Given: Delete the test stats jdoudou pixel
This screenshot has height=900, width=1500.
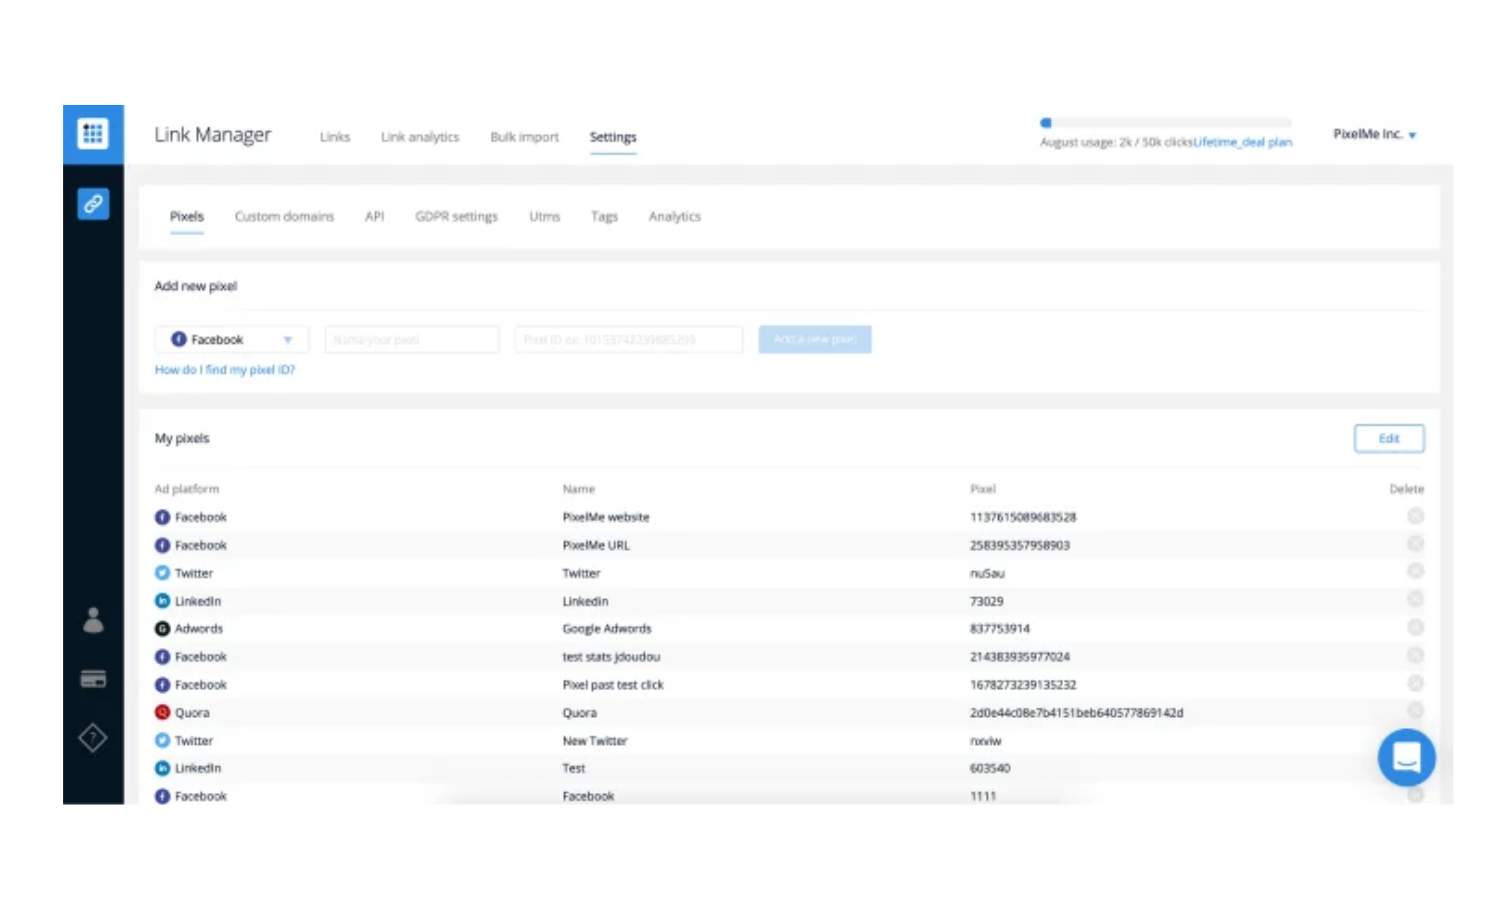Looking at the screenshot, I should [1415, 655].
